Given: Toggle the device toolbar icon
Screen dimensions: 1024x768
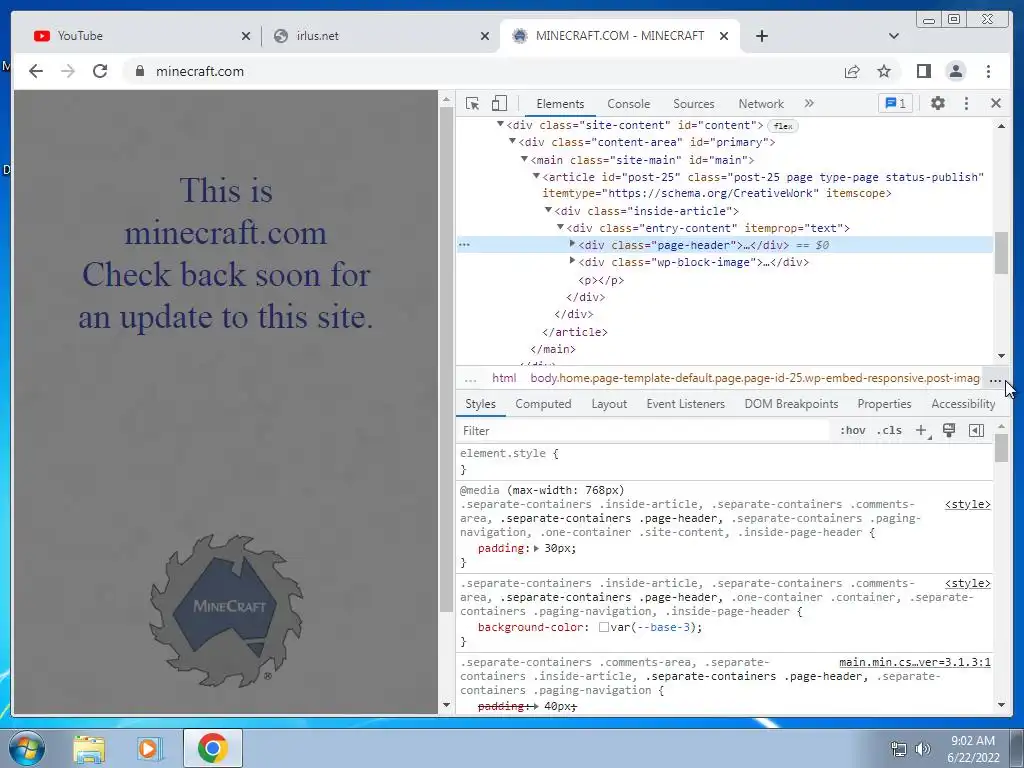Looking at the screenshot, I should [x=499, y=103].
